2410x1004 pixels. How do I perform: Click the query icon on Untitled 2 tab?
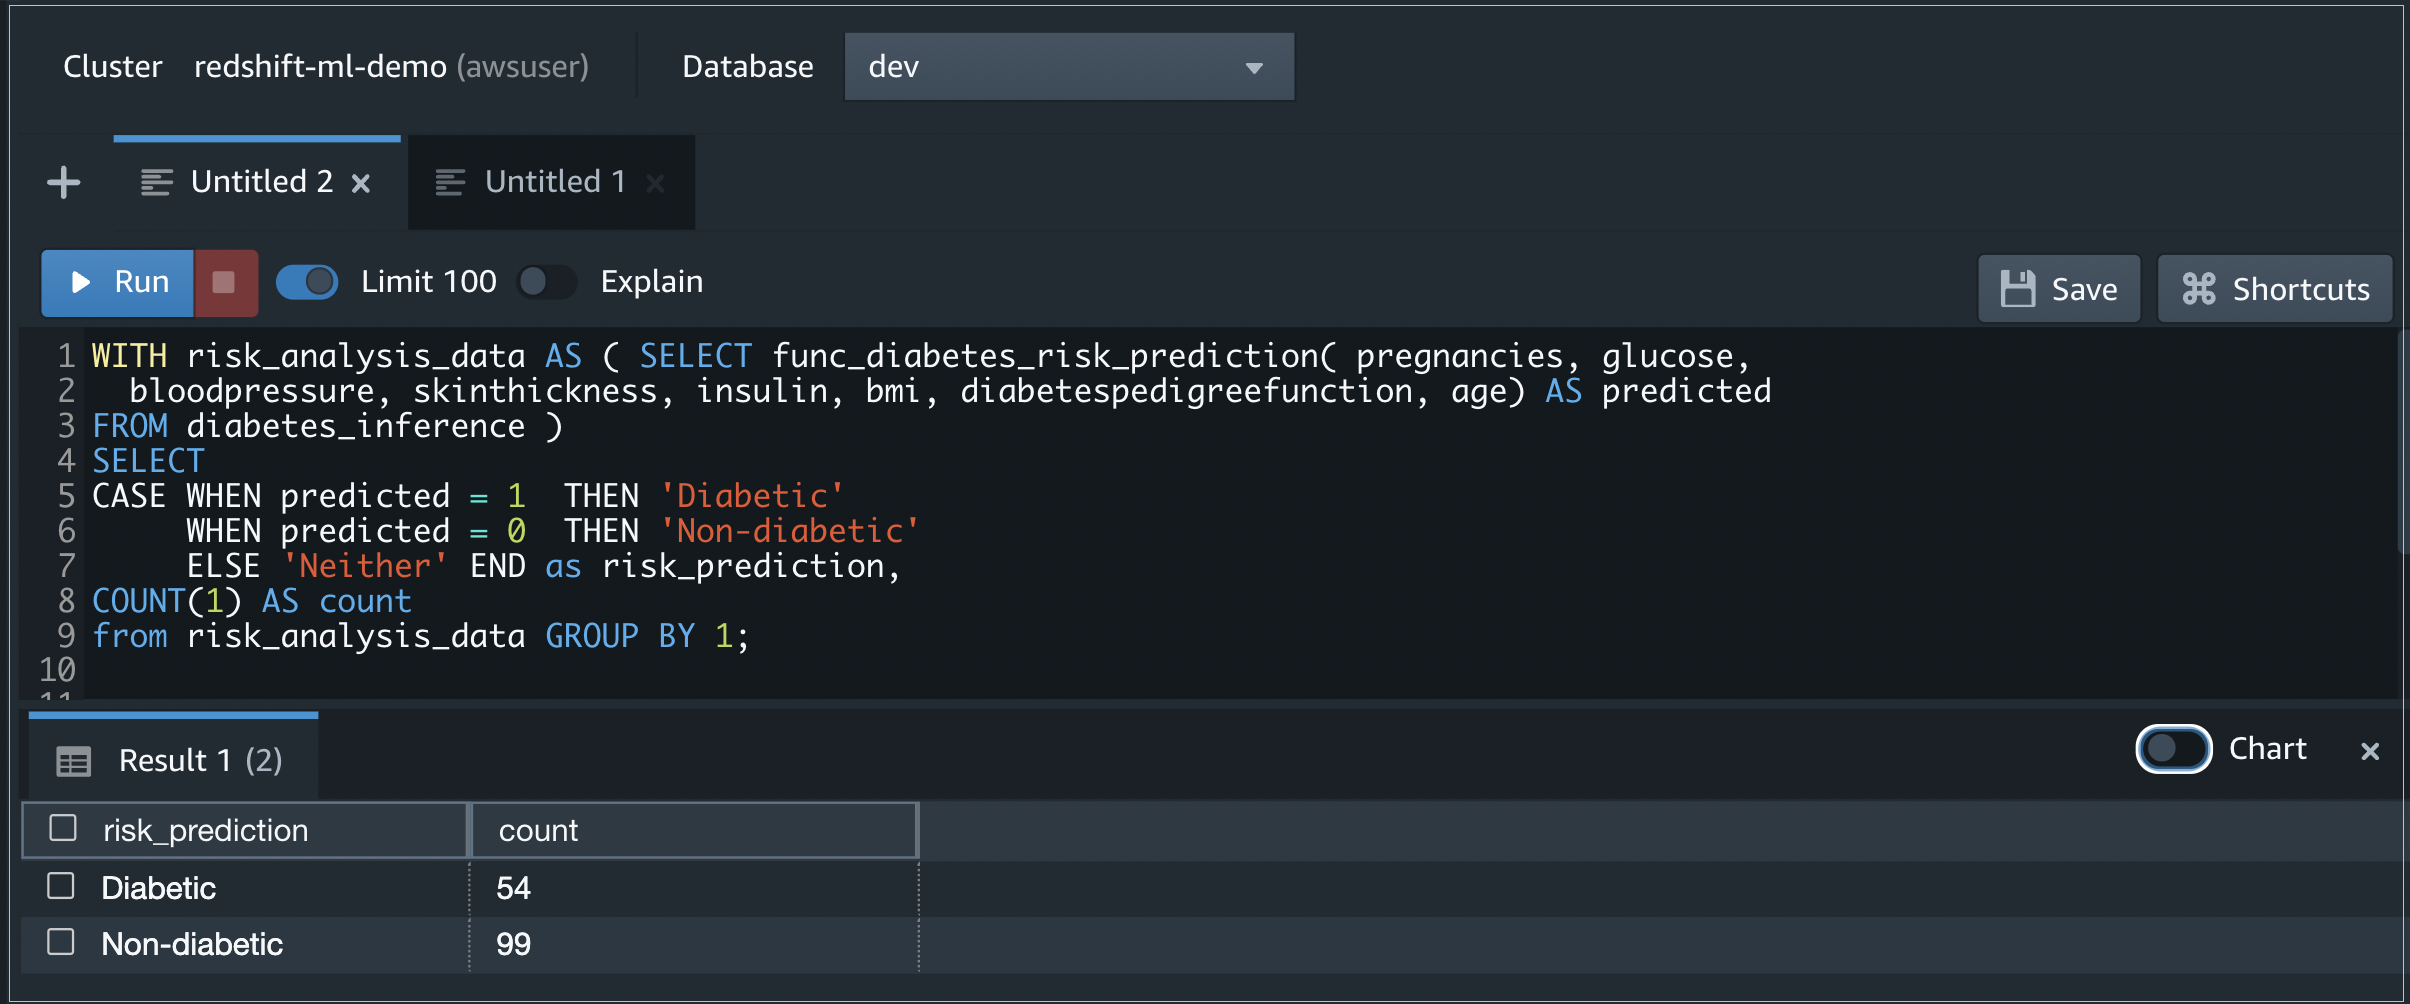[157, 181]
